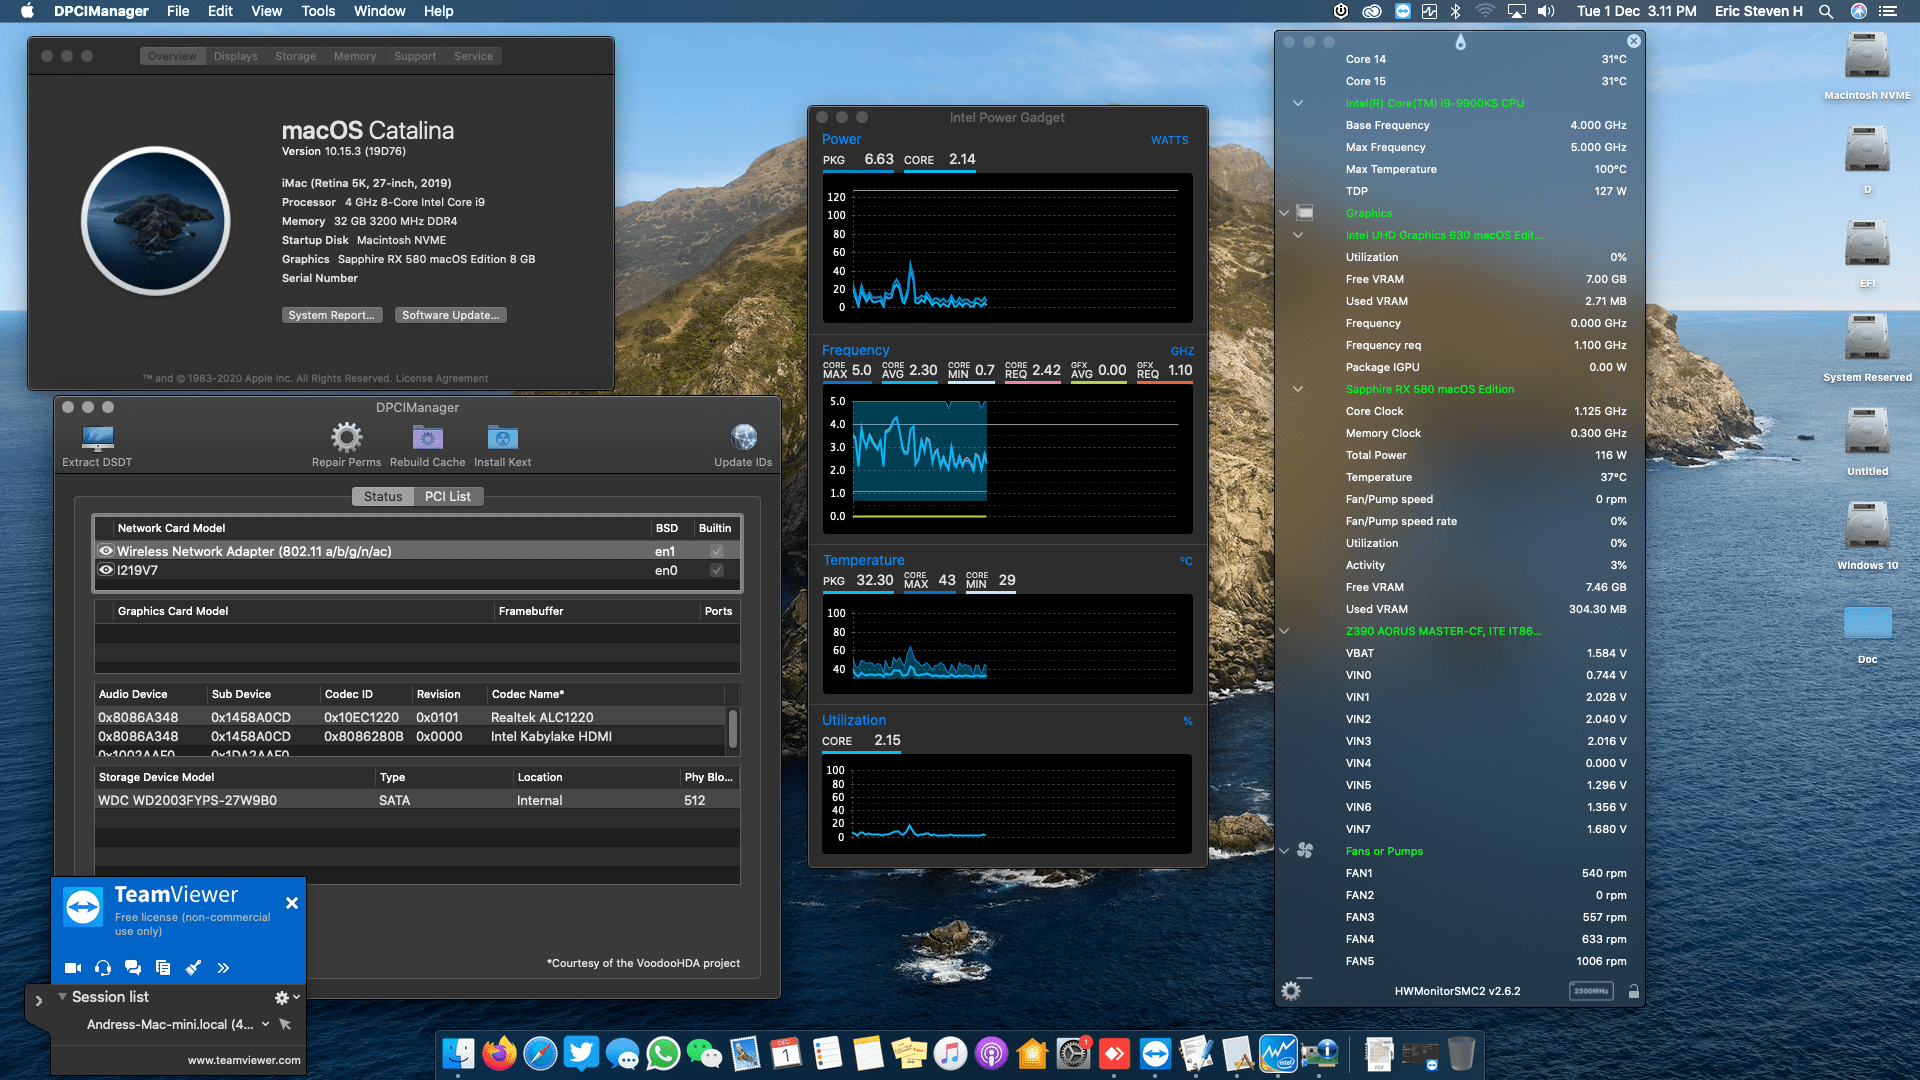
Task: Select WDC WD2003FYPS storage device row
Action: coord(417,800)
